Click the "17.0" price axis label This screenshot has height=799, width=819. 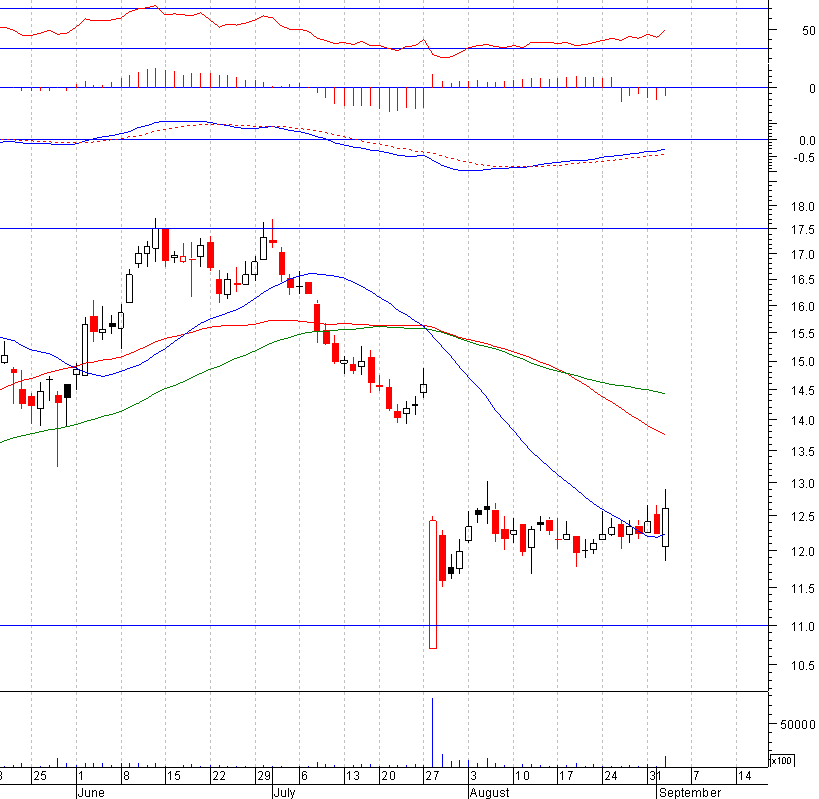803,255
